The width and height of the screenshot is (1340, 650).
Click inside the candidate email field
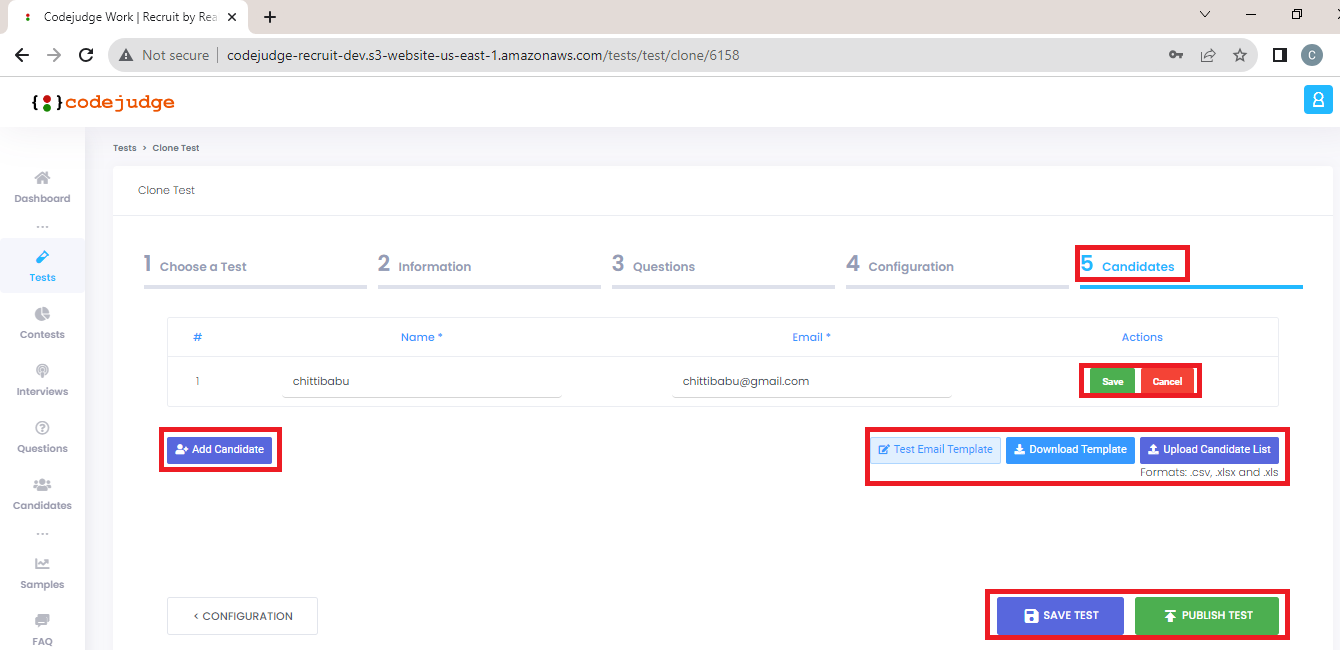810,381
